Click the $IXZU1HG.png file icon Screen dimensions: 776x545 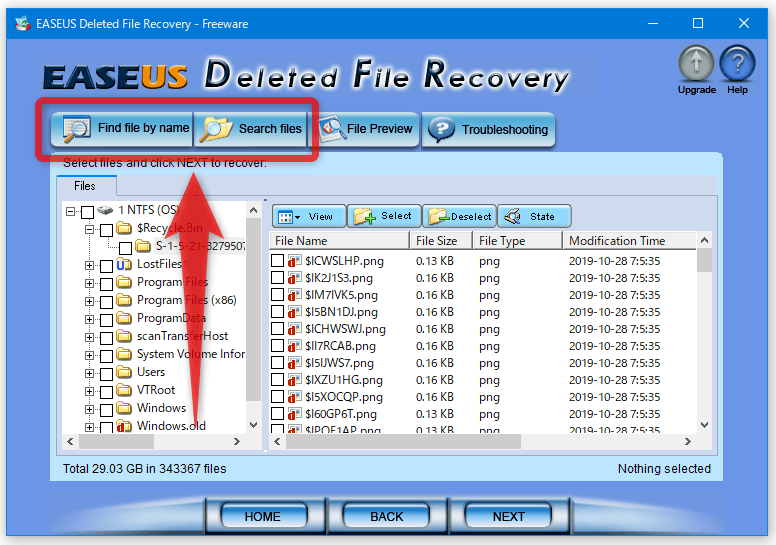coord(295,380)
